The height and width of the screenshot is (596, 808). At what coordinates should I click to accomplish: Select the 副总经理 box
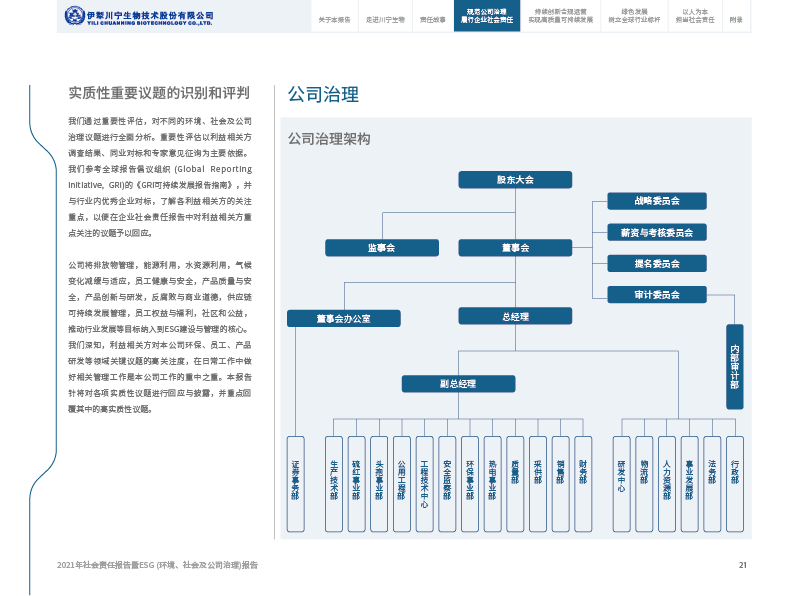[459, 384]
